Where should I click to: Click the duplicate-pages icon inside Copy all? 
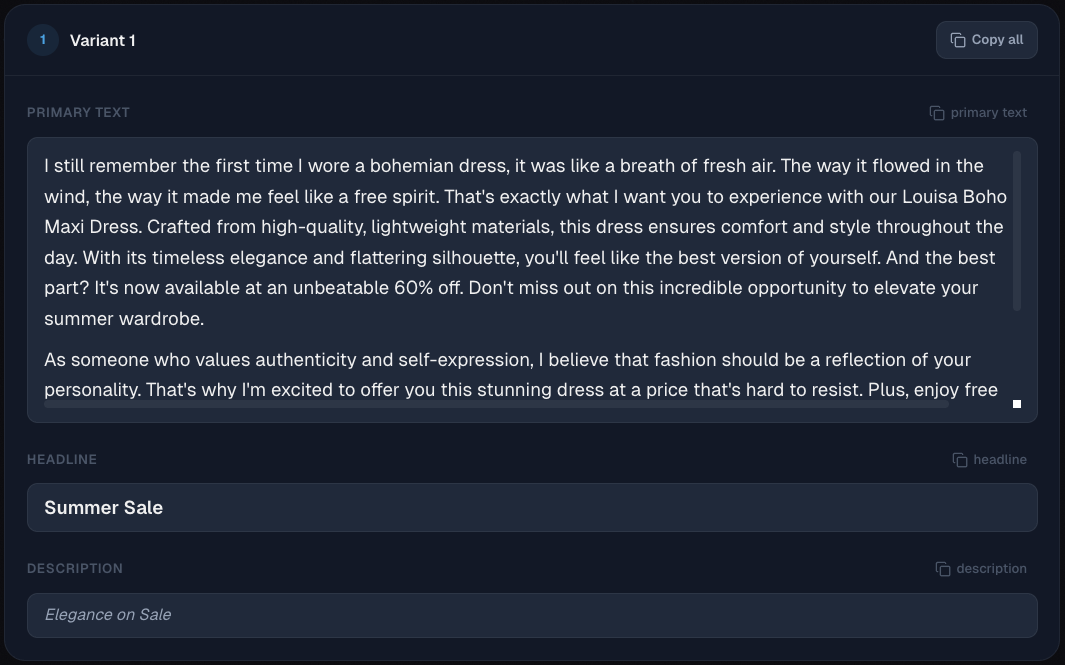959,40
